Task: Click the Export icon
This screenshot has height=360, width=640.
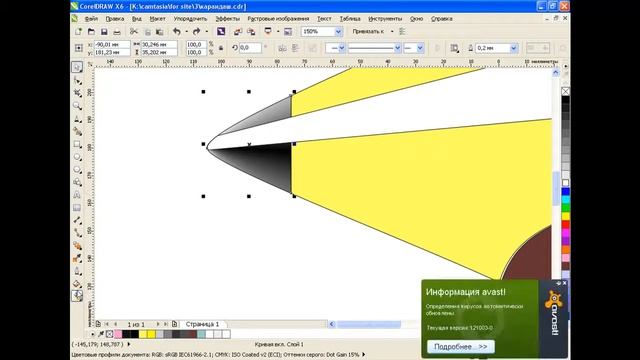Action: [251, 31]
